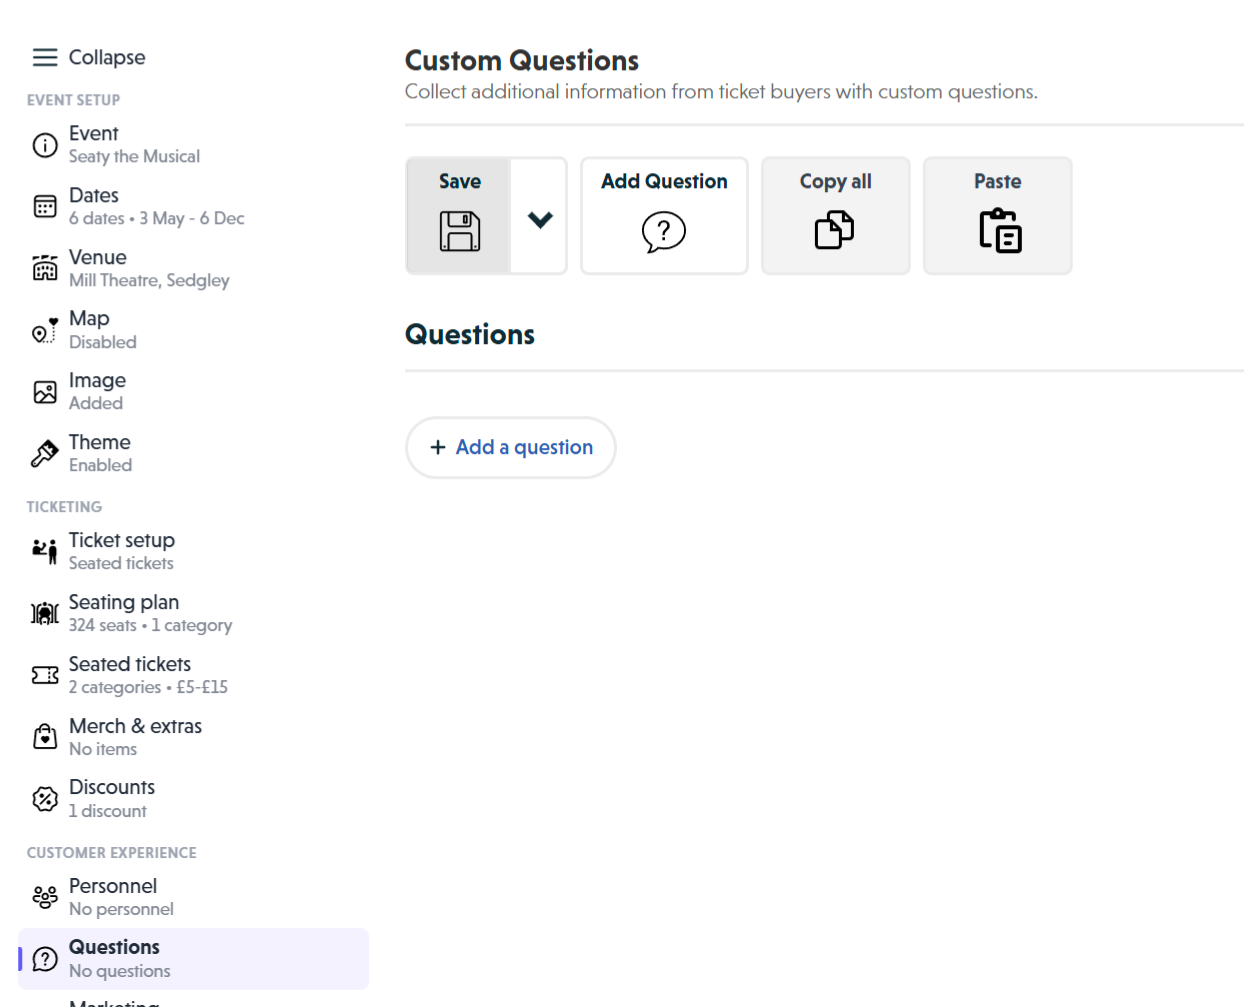Screen dimensions: 1244x1007
Task: Select the Image icon in Event Setup
Action: 45,391
